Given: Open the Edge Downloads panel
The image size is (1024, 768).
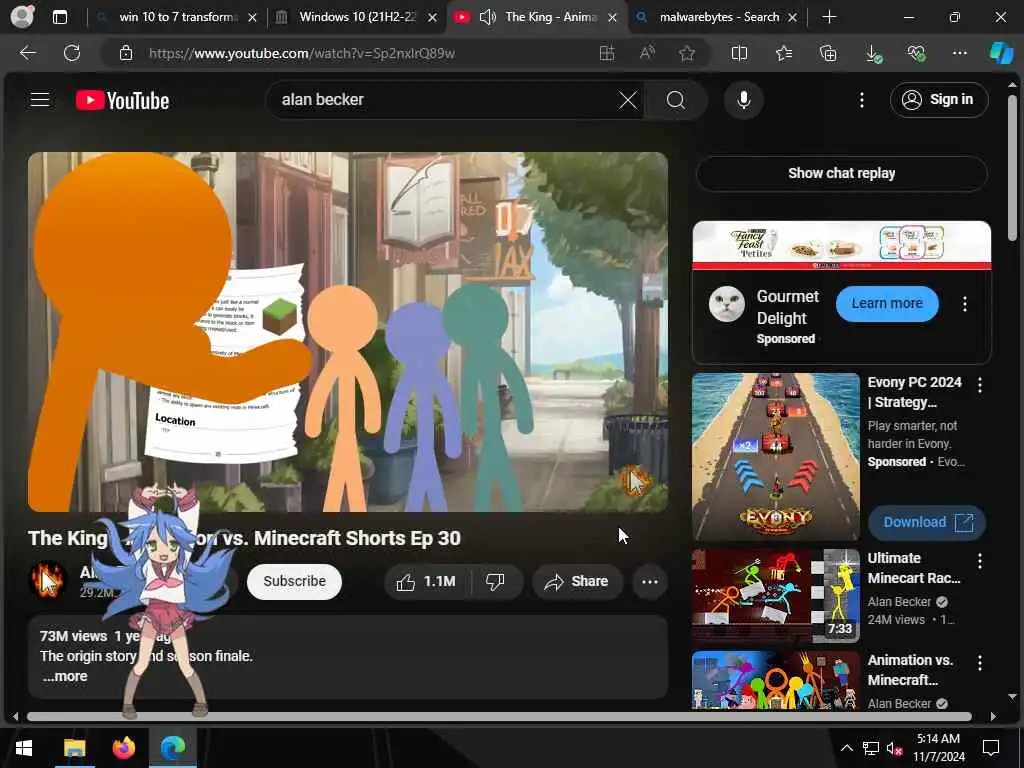Looking at the screenshot, I should pyautogui.click(x=873, y=54).
